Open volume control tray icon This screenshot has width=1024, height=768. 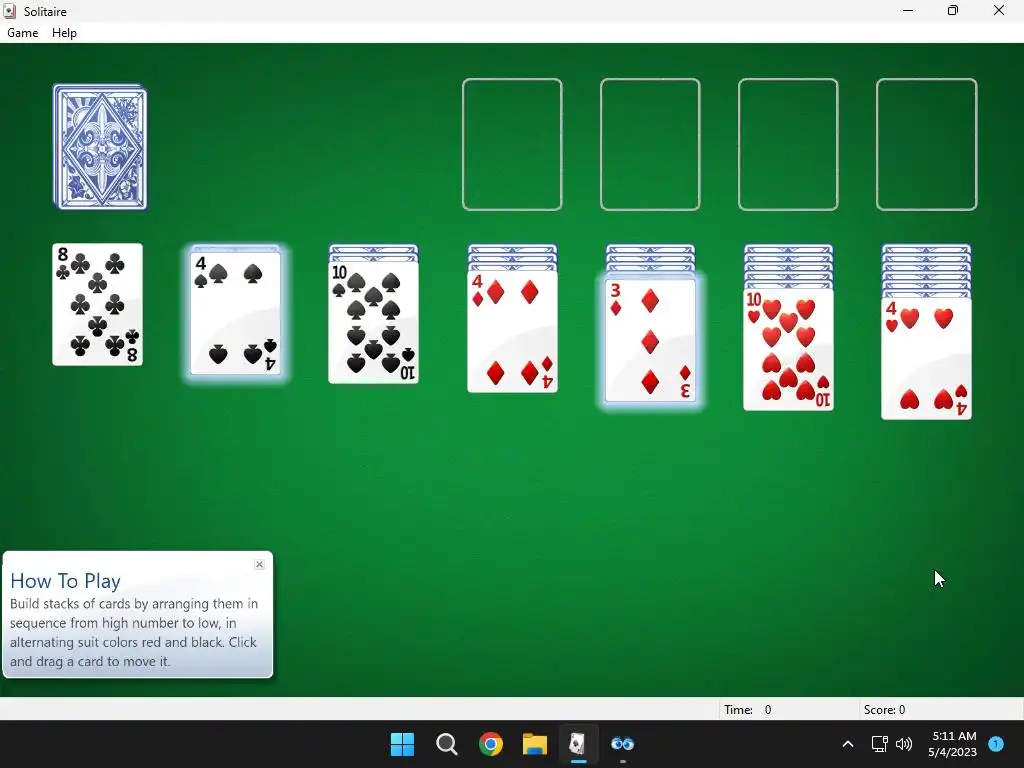tap(904, 744)
